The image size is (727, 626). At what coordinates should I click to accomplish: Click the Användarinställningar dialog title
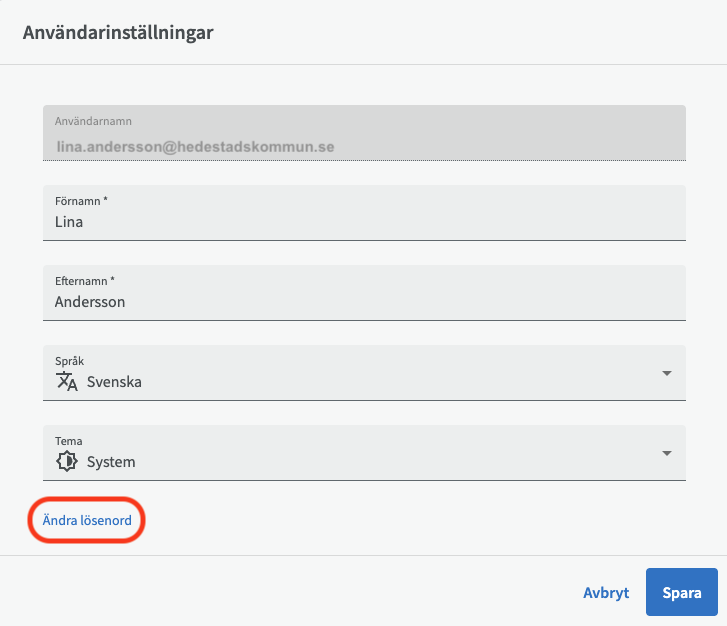tap(118, 32)
